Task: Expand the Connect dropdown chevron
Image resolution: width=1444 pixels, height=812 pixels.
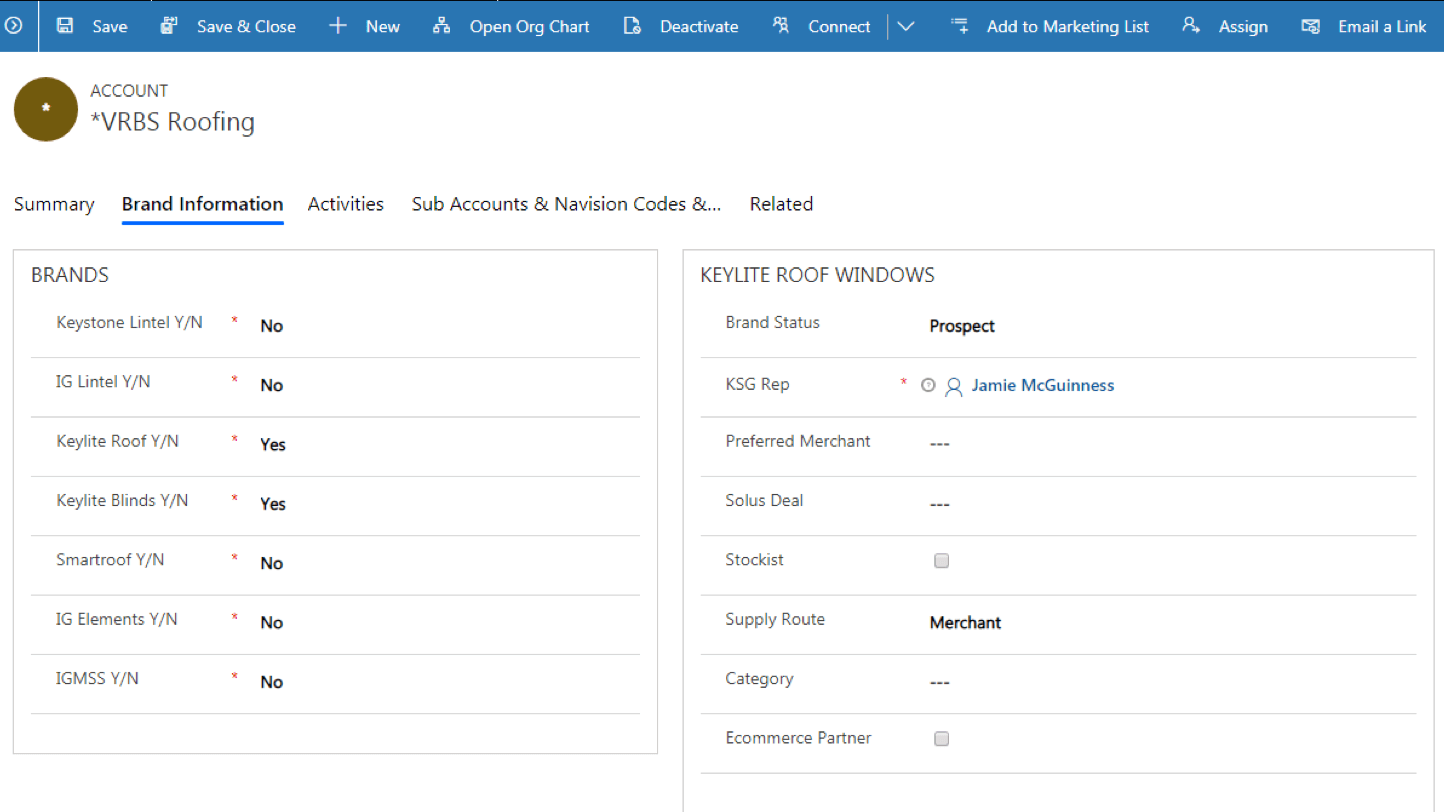Action: click(x=906, y=26)
